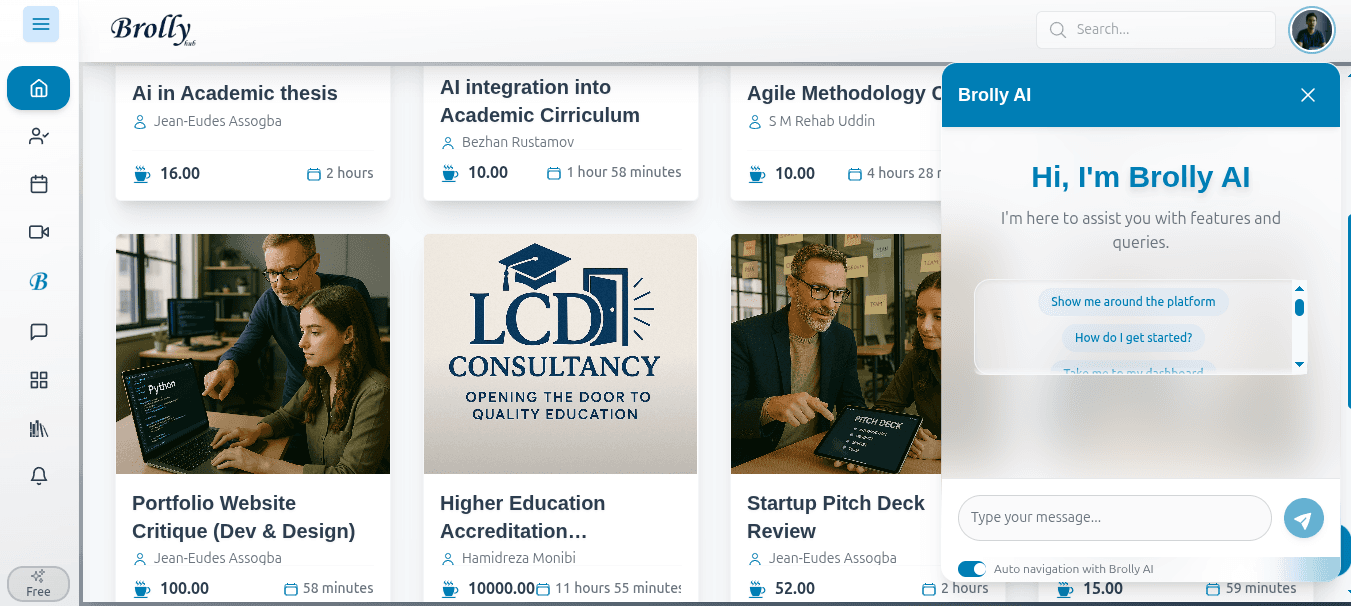Viewport: 1351px width, 606px height.
Task: Click the up arrow on the chat scrollbar
Action: pos(1300,287)
